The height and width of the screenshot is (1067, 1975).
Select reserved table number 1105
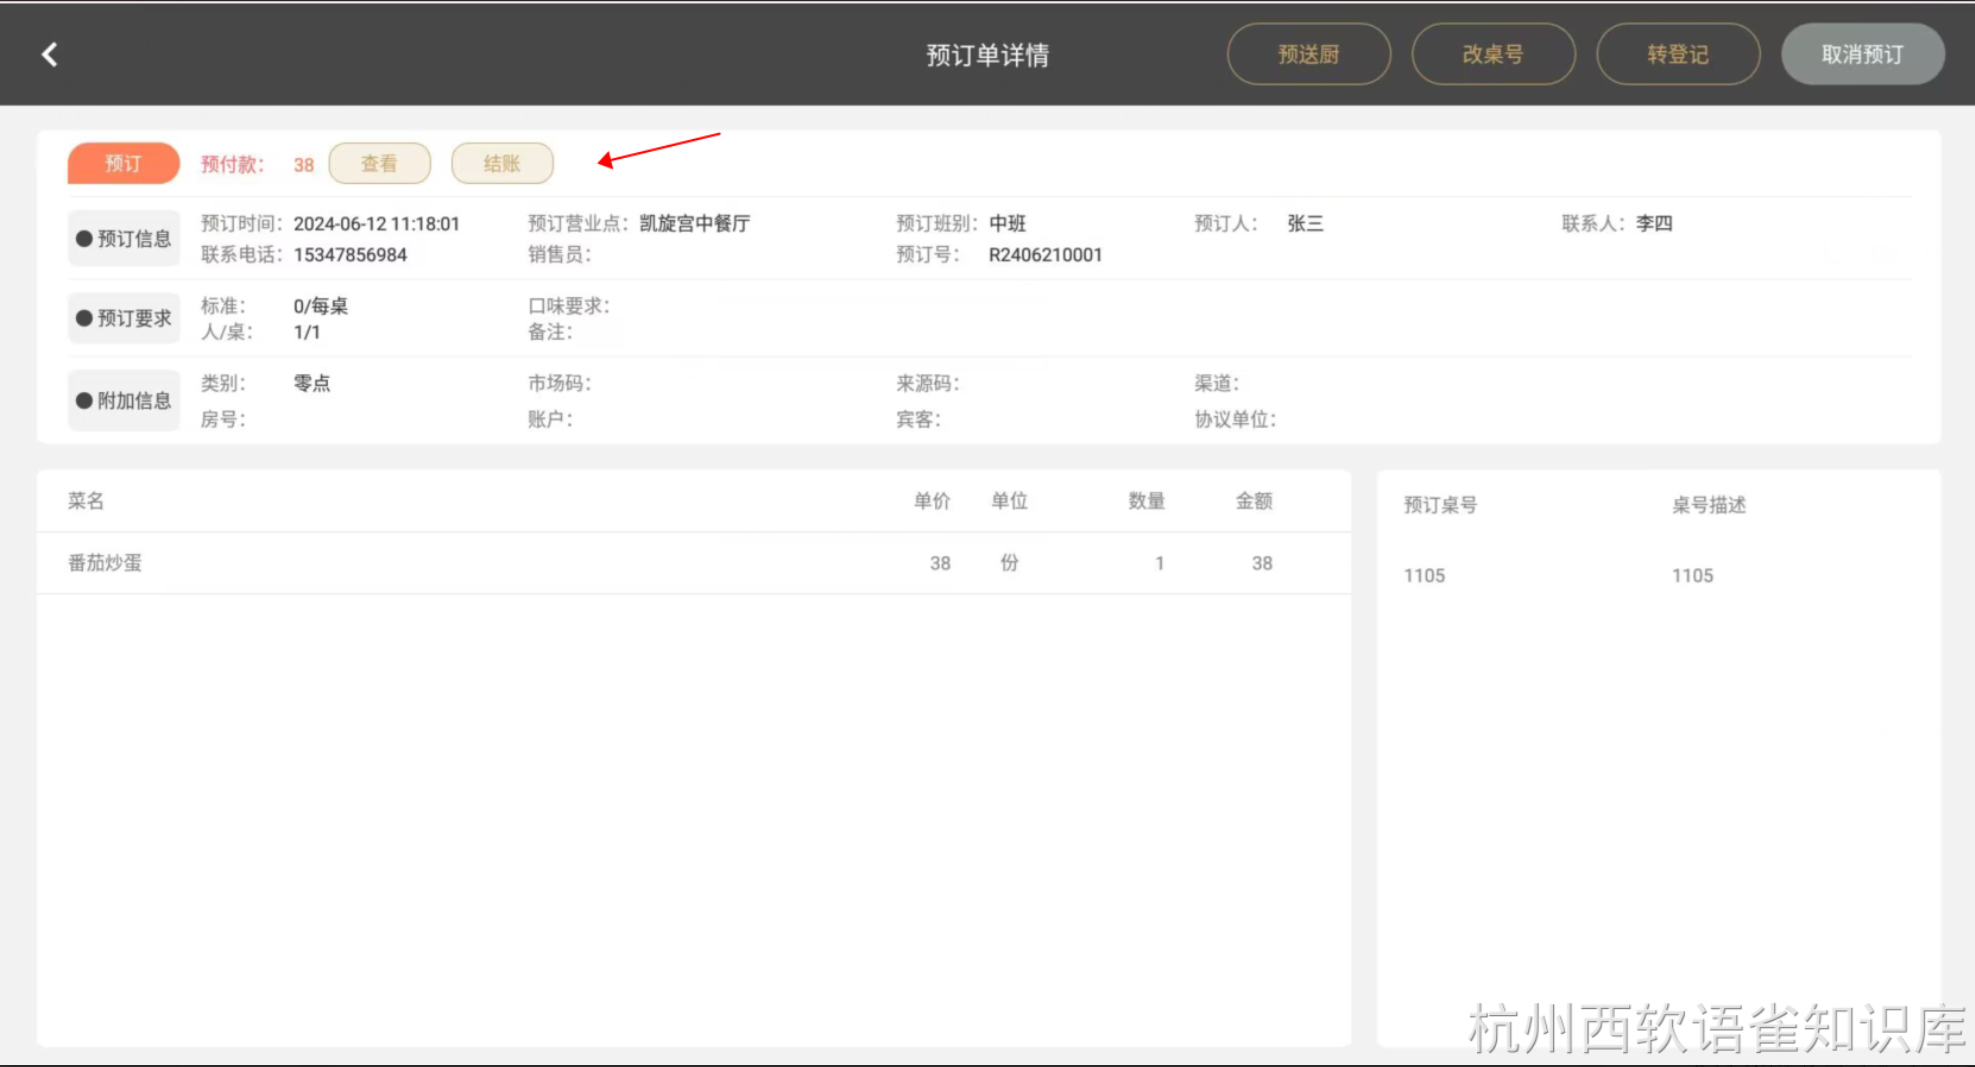pos(1424,576)
